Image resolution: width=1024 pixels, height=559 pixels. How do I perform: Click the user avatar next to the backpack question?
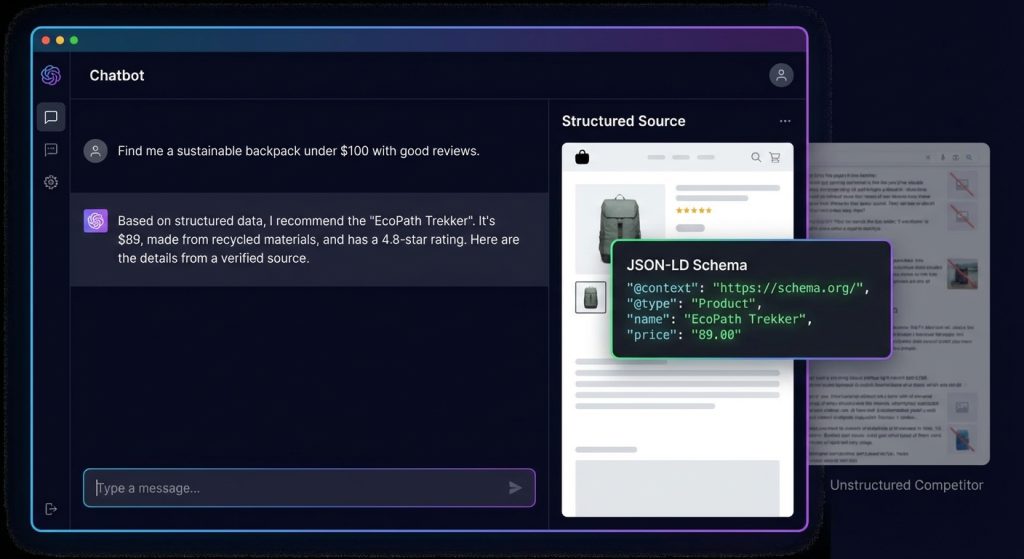pos(96,151)
